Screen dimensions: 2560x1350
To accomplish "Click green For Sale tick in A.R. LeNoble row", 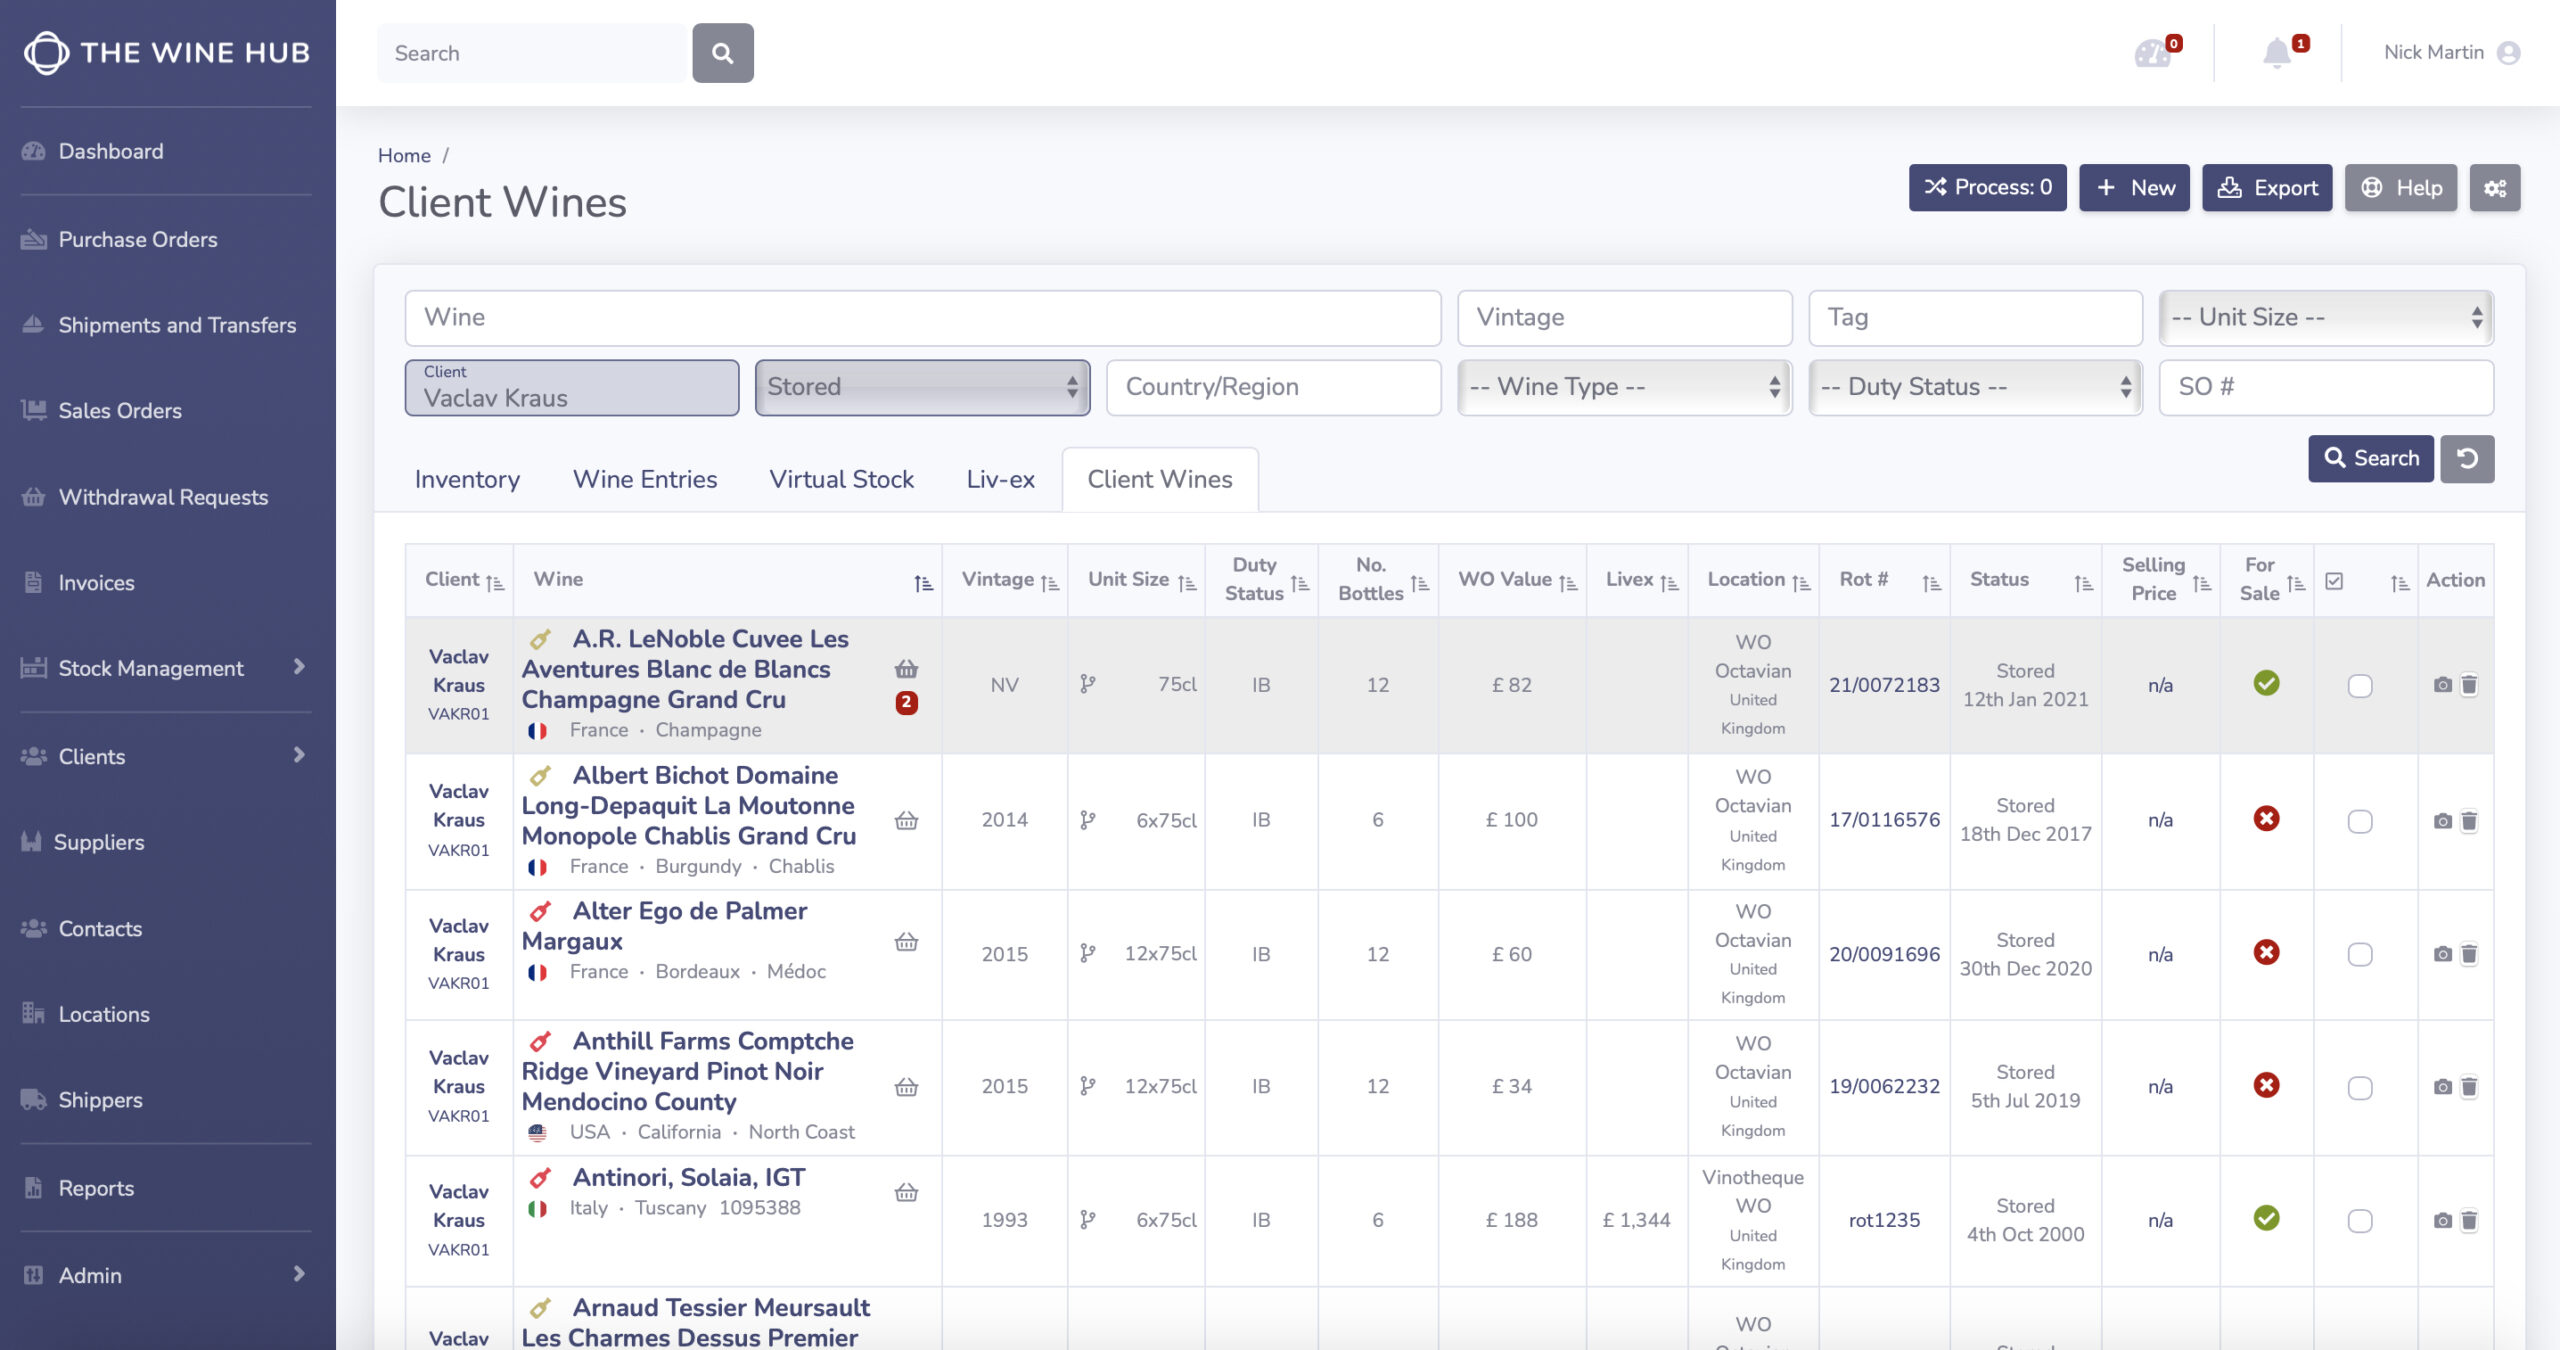I will pos(2266,683).
